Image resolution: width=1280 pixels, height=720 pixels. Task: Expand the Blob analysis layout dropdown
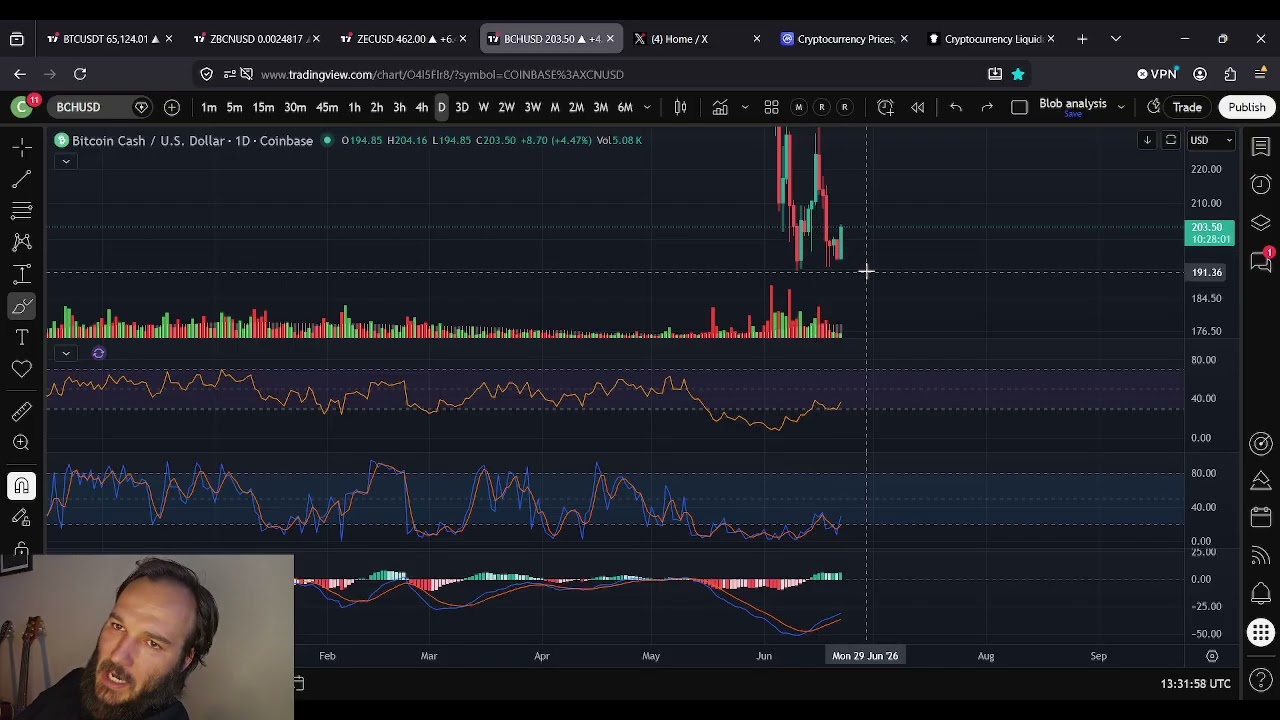point(1121,107)
